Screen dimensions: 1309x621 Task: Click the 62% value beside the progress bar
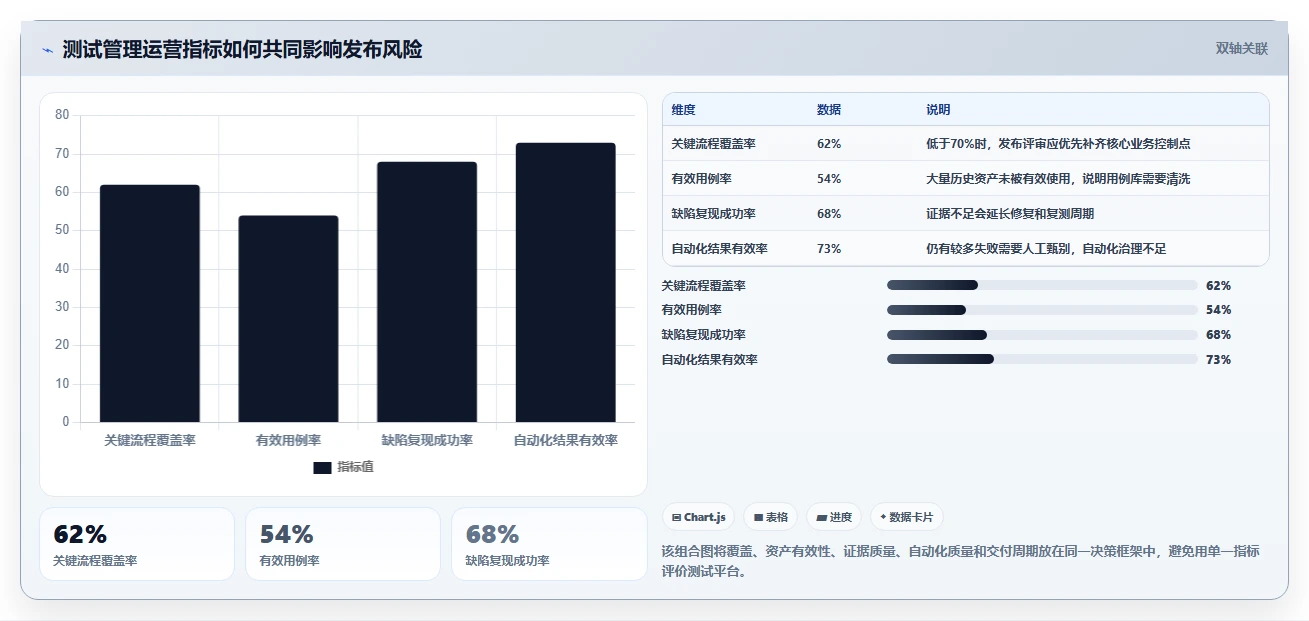click(1218, 285)
